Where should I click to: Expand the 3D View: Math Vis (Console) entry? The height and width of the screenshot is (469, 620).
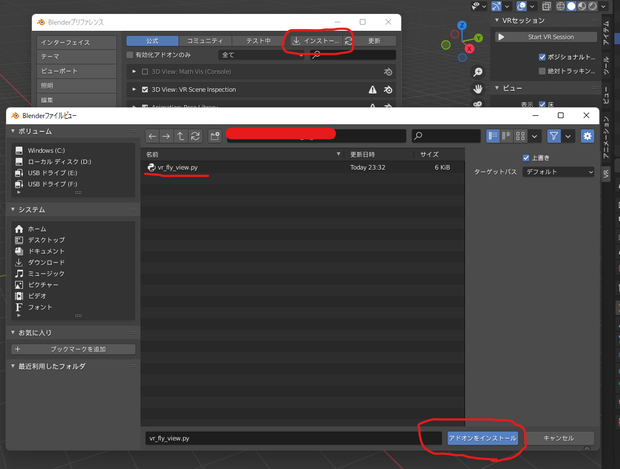(134, 72)
